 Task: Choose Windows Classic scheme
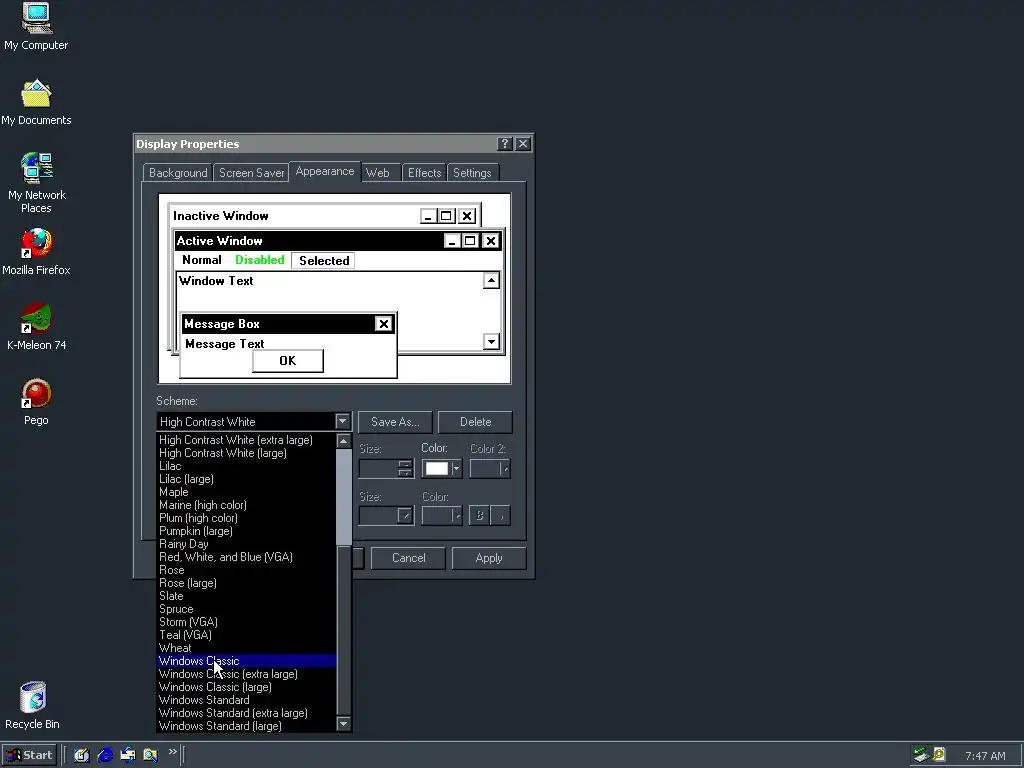pos(246,661)
